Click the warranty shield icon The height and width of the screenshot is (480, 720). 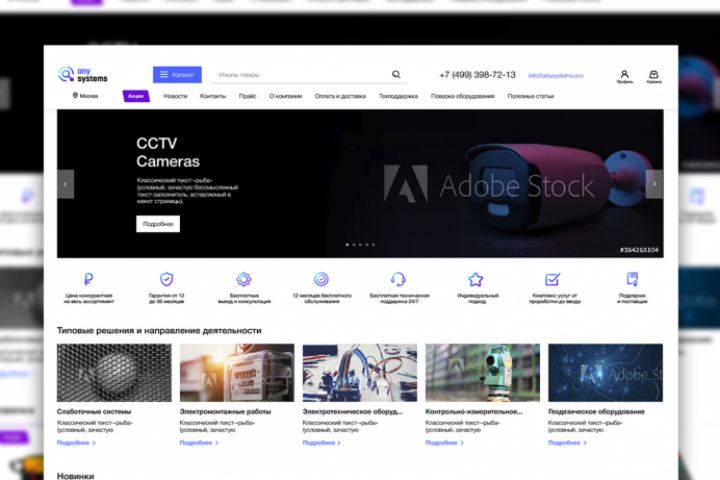pos(167,279)
